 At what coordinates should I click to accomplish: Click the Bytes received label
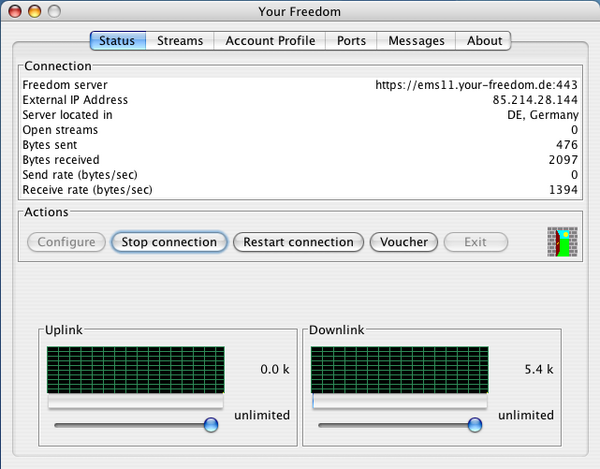61,160
